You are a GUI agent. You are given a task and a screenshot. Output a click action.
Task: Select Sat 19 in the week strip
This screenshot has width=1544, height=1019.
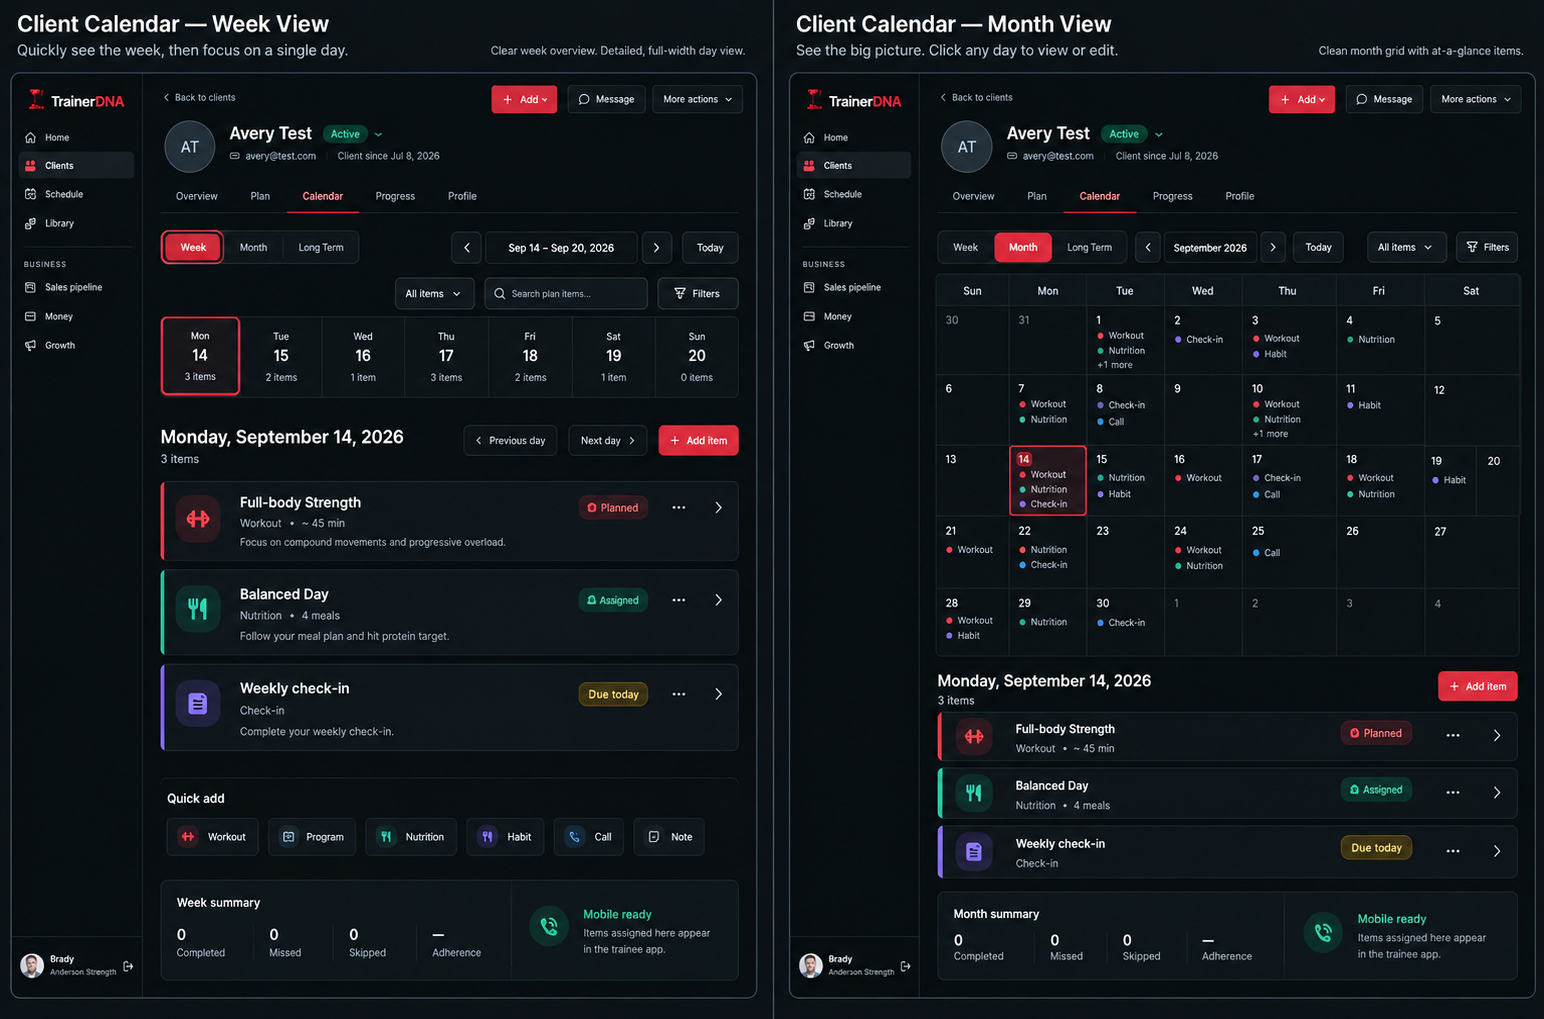(613, 357)
